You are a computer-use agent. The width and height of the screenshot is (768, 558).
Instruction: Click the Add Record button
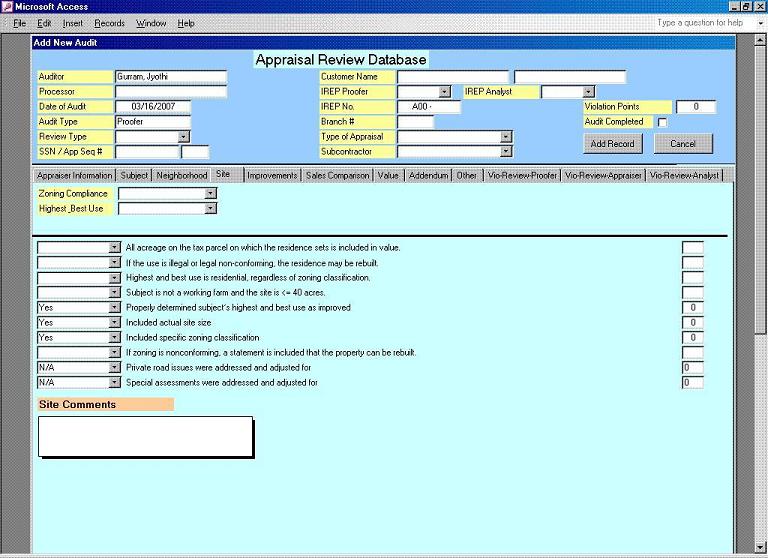(x=613, y=144)
